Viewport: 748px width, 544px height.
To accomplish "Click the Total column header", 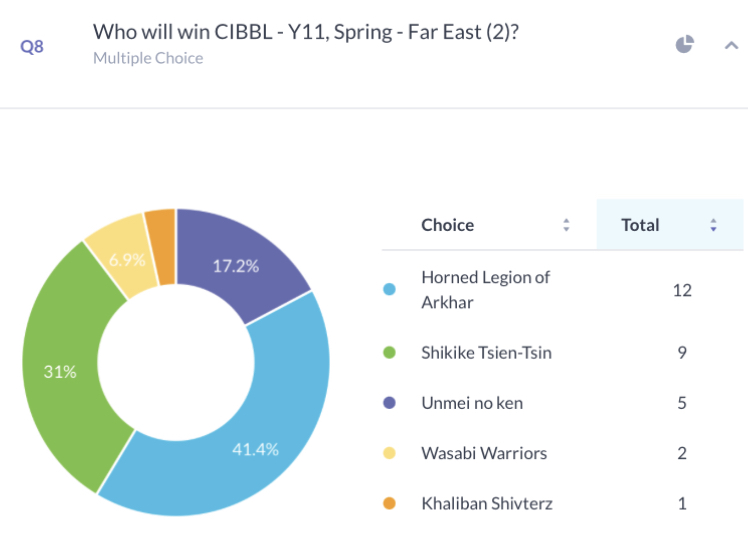I will [x=640, y=225].
